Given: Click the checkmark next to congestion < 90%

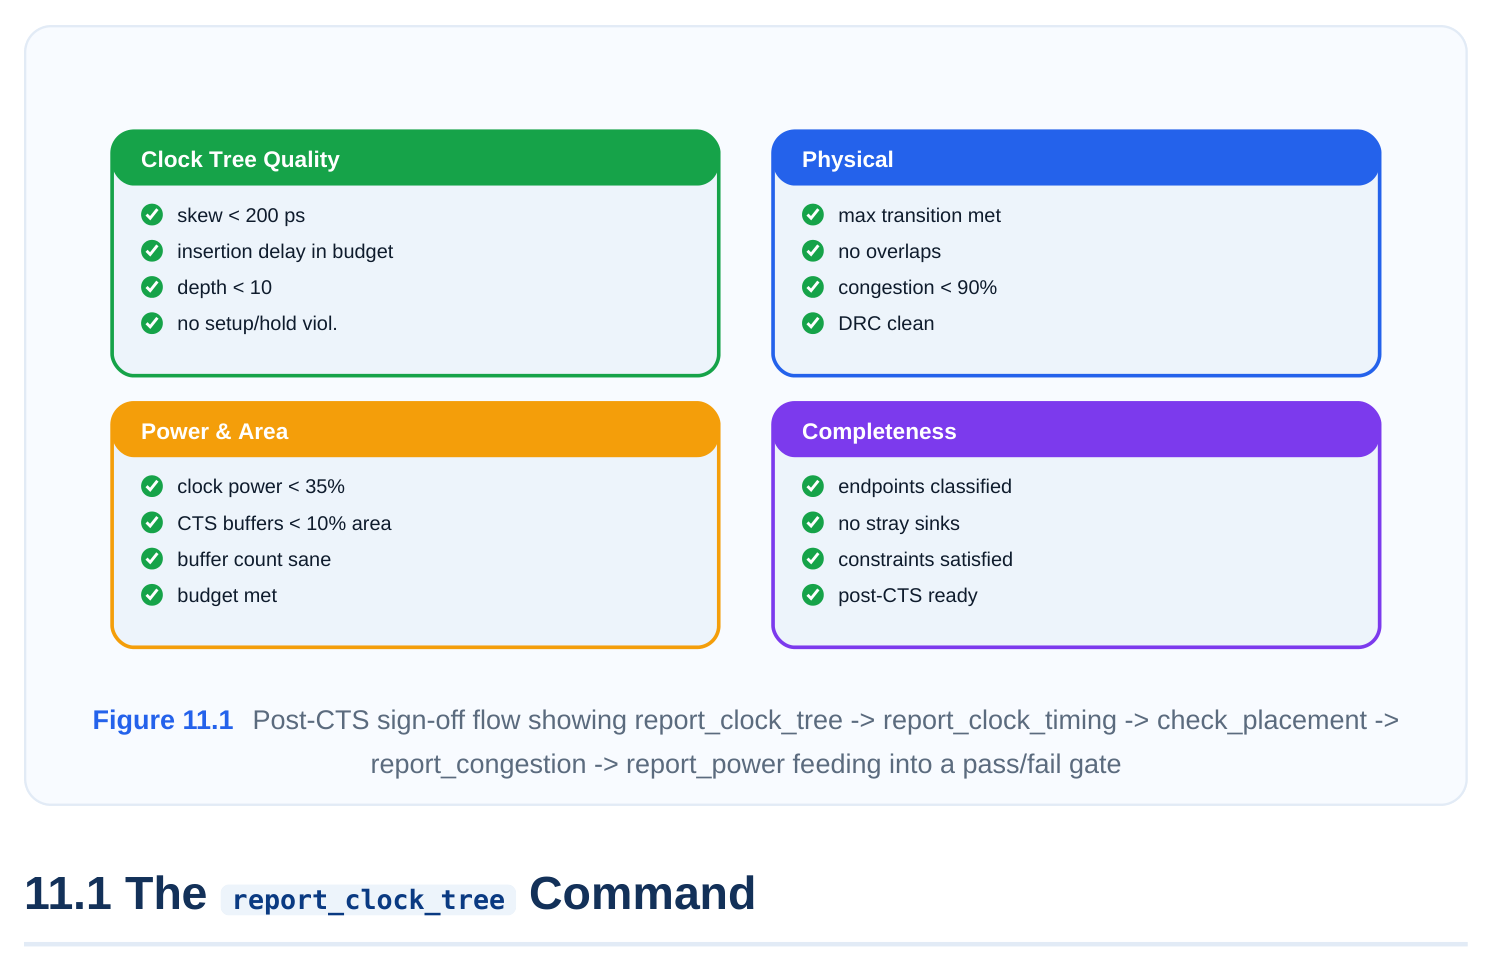Looking at the screenshot, I should coord(813,287).
